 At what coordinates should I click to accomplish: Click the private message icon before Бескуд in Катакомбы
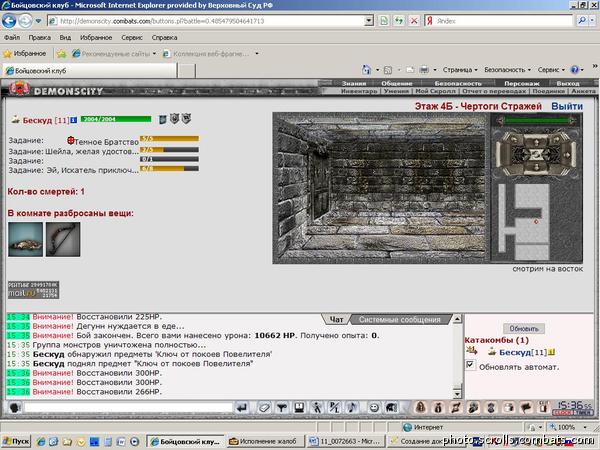tap(471, 350)
